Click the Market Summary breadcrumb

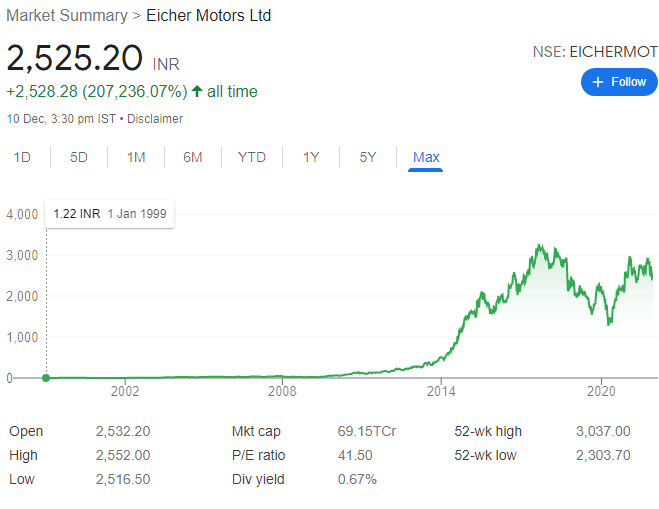click(67, 16)
